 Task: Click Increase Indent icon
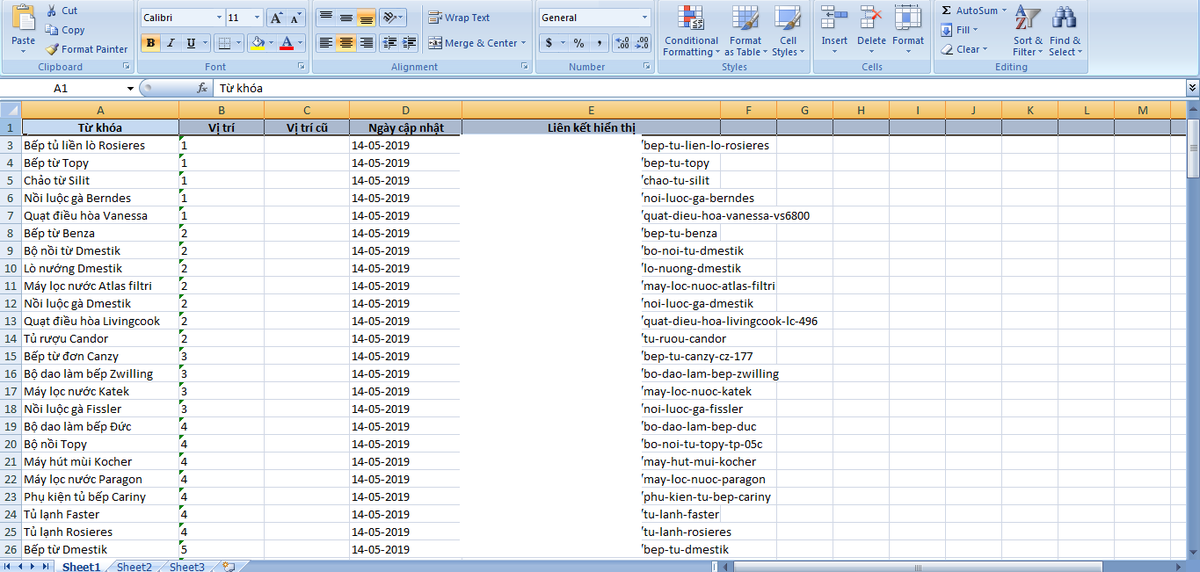[x=408, y=43]
